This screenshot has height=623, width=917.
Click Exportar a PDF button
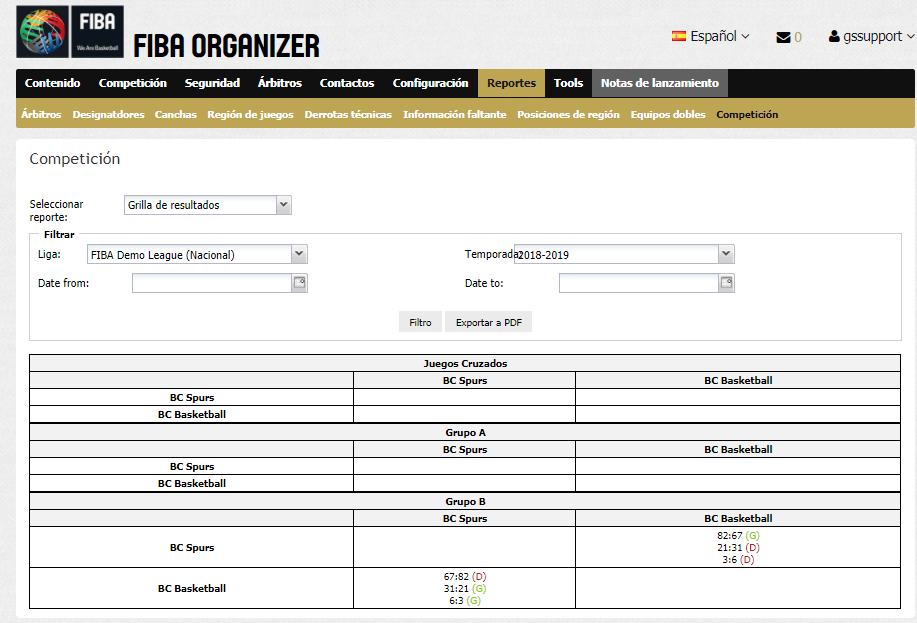(x=488, y=322)
